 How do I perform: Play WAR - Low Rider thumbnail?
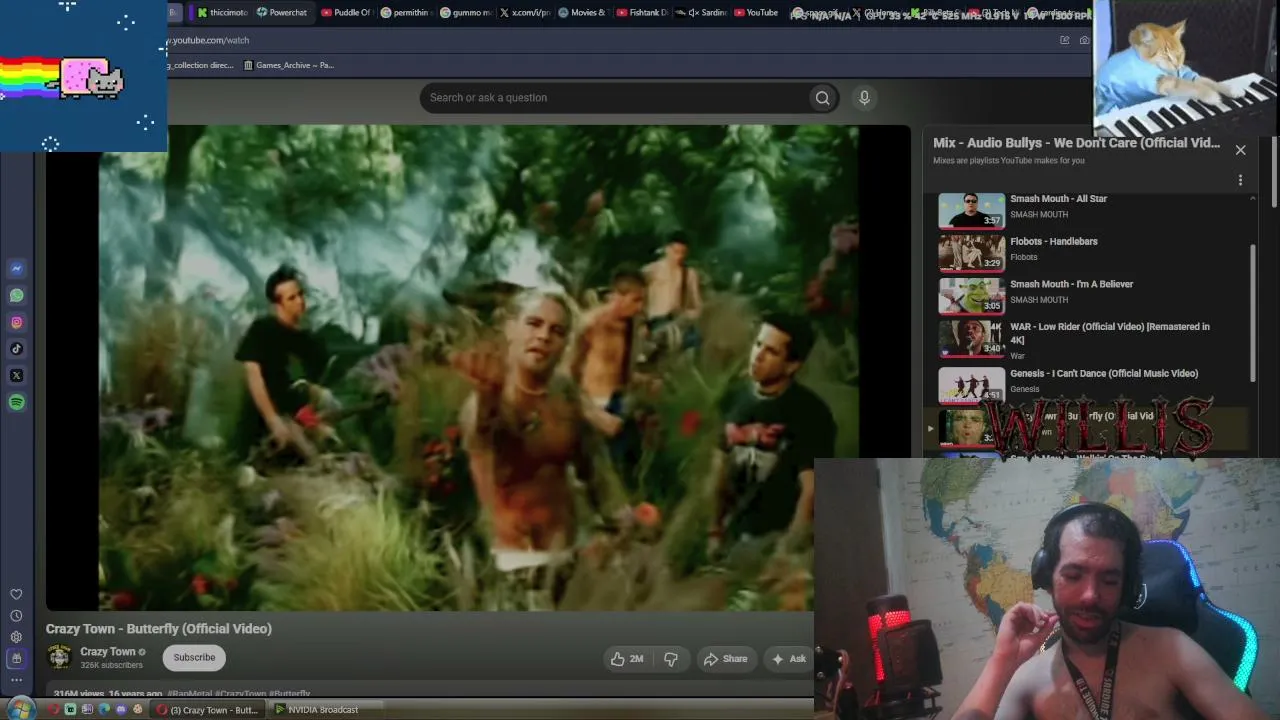(971, 338)
